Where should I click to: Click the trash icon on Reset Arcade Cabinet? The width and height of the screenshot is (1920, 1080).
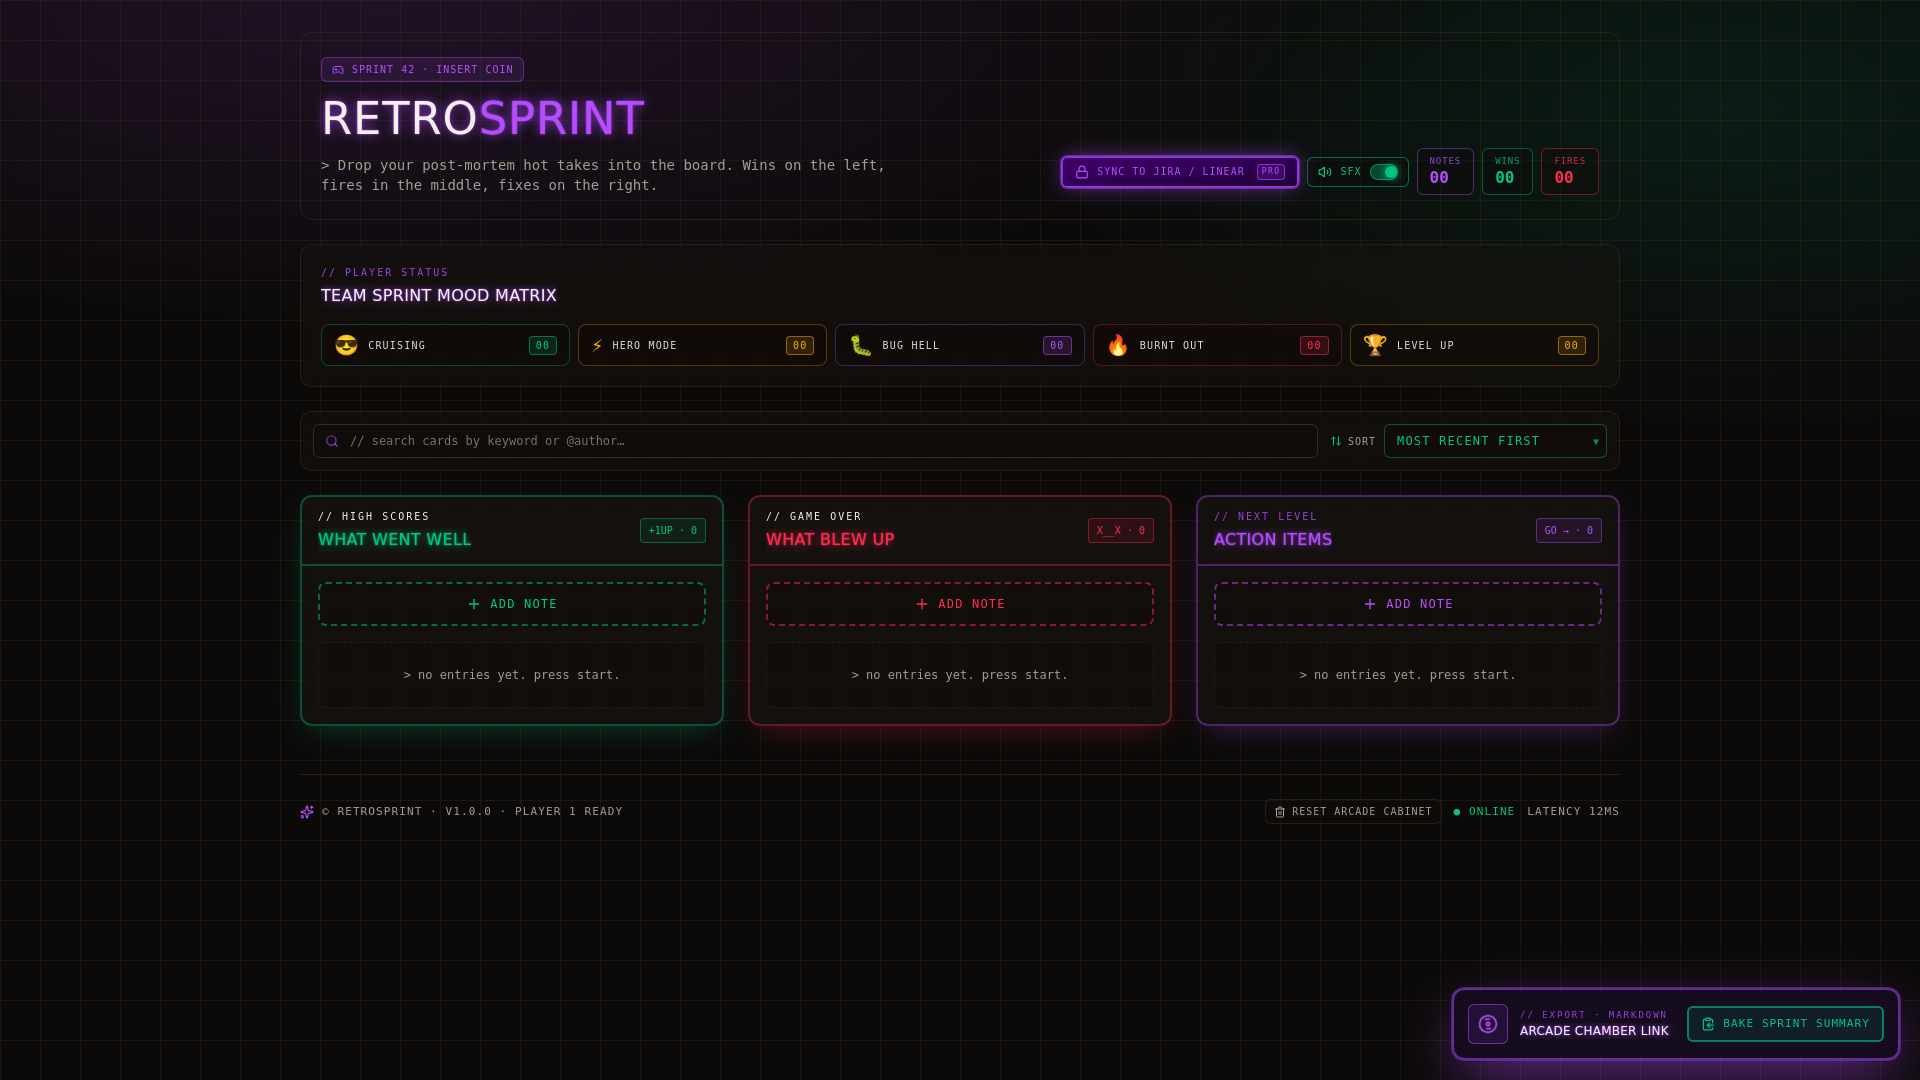(1280, 812)
